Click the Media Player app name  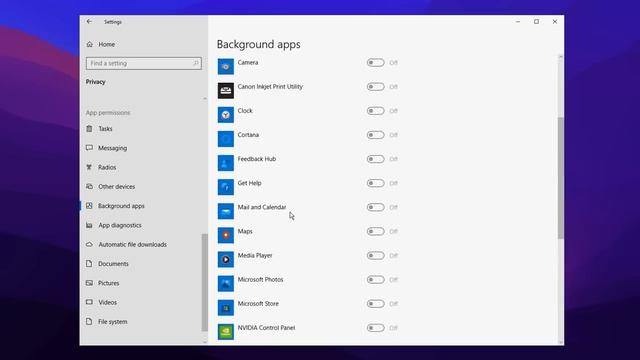click(x=255, y=256)
